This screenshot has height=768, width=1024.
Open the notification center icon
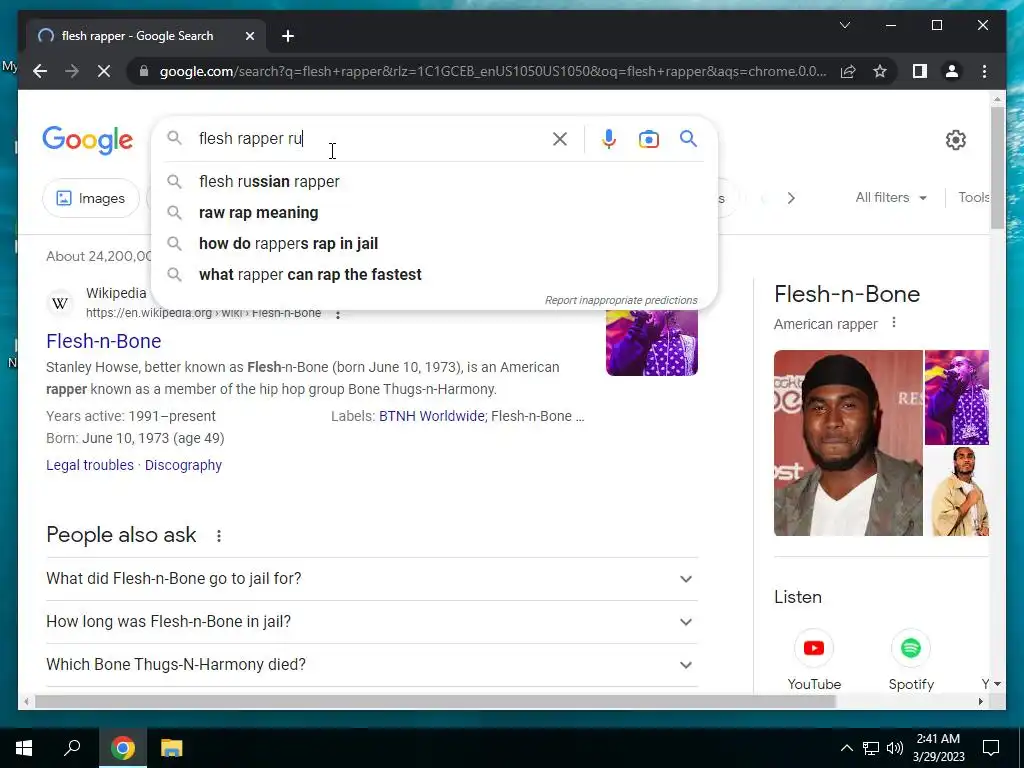pos(991,748)
